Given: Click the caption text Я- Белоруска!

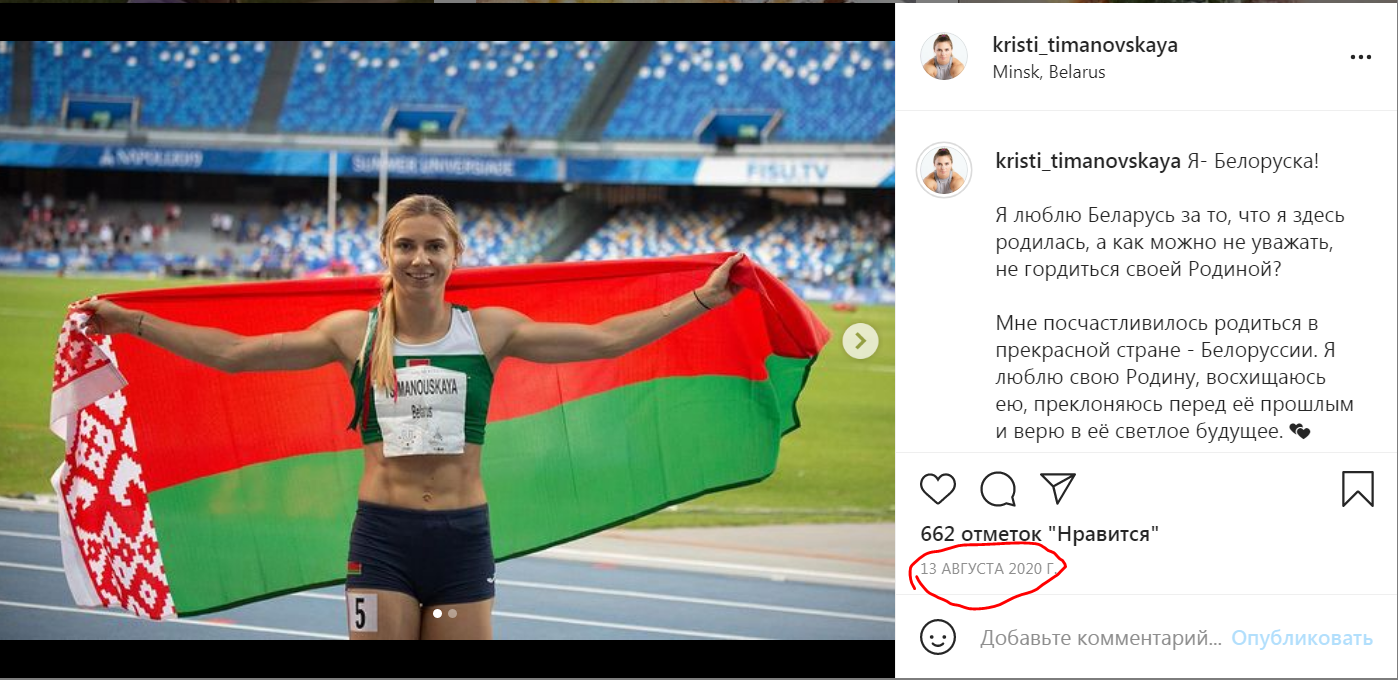Looking at the screenshot, I should [1253, 161].
